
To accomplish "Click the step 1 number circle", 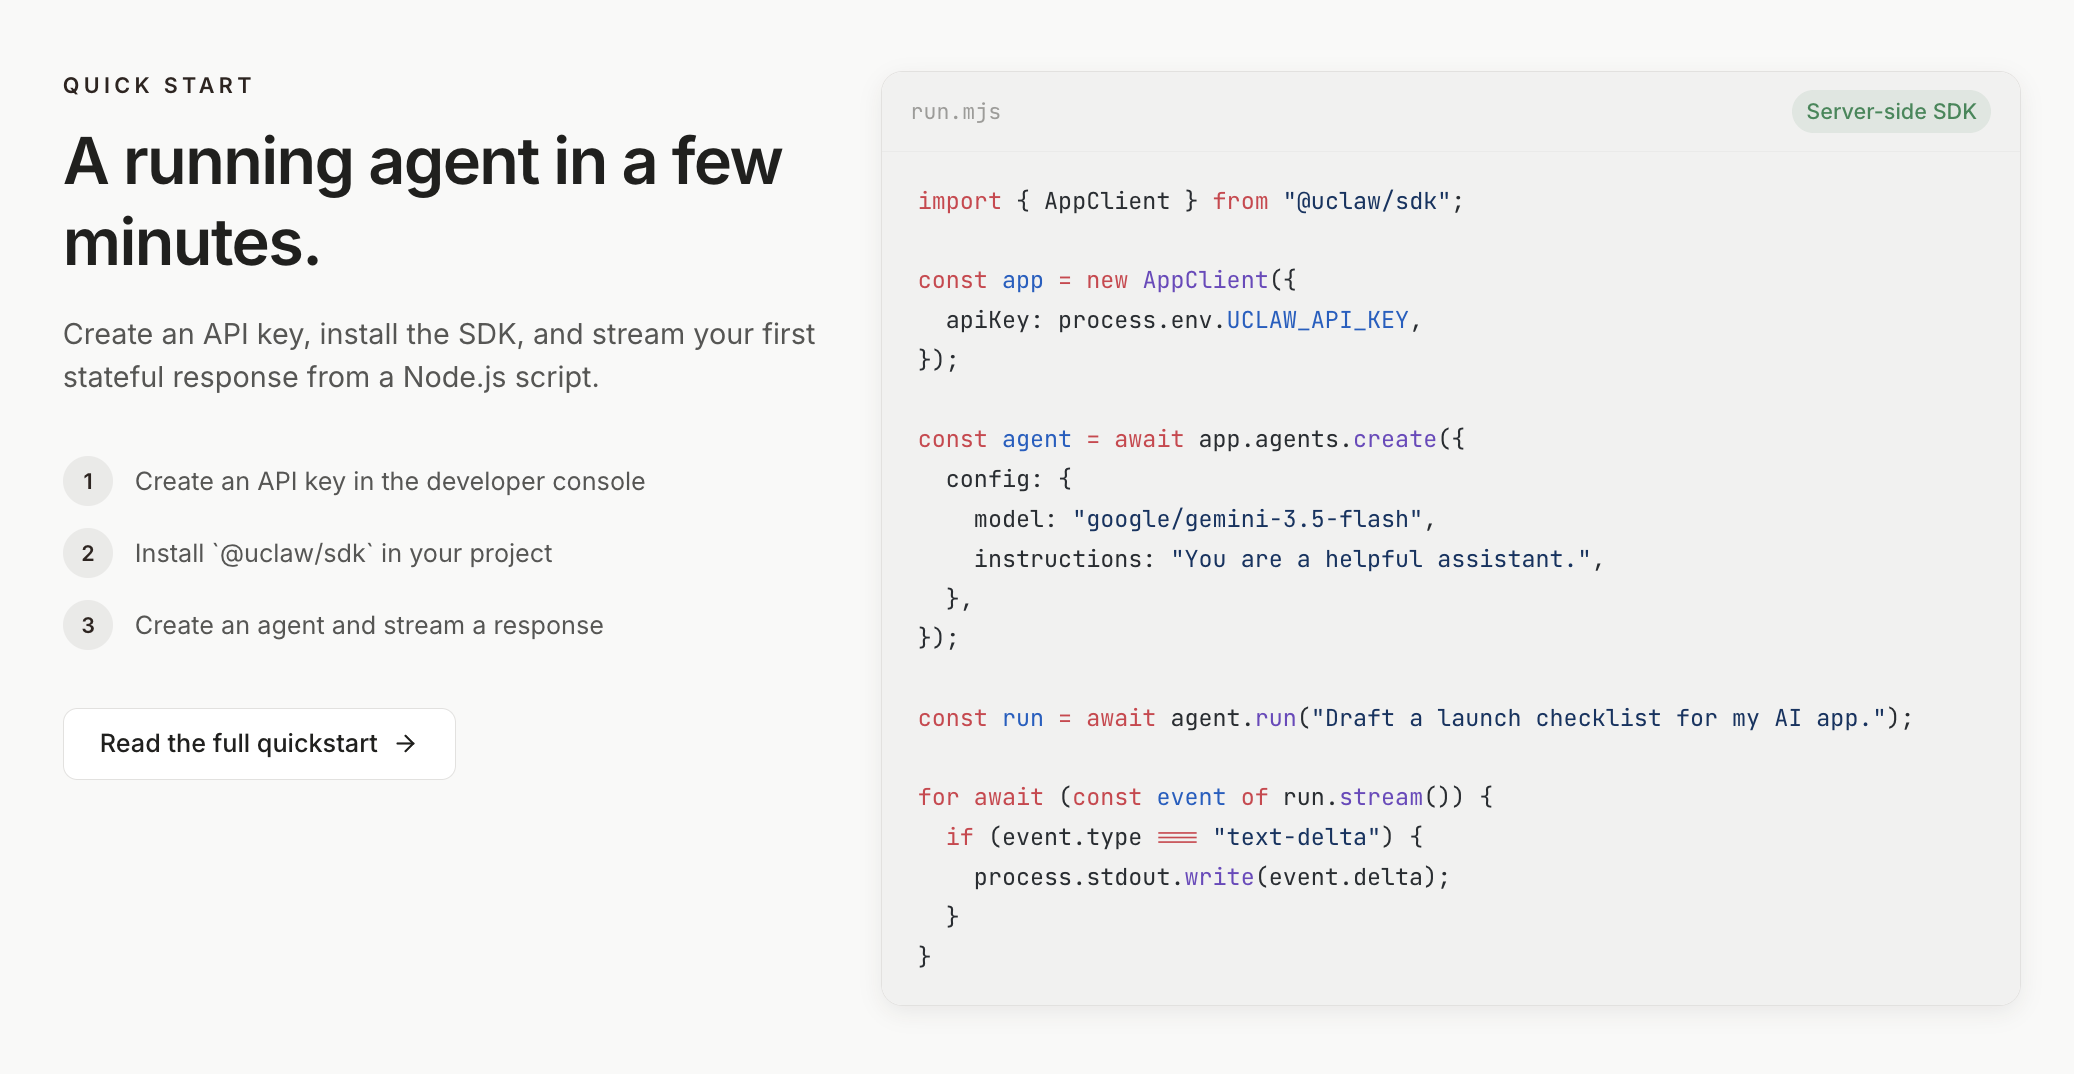I will [x=88, y=482].
